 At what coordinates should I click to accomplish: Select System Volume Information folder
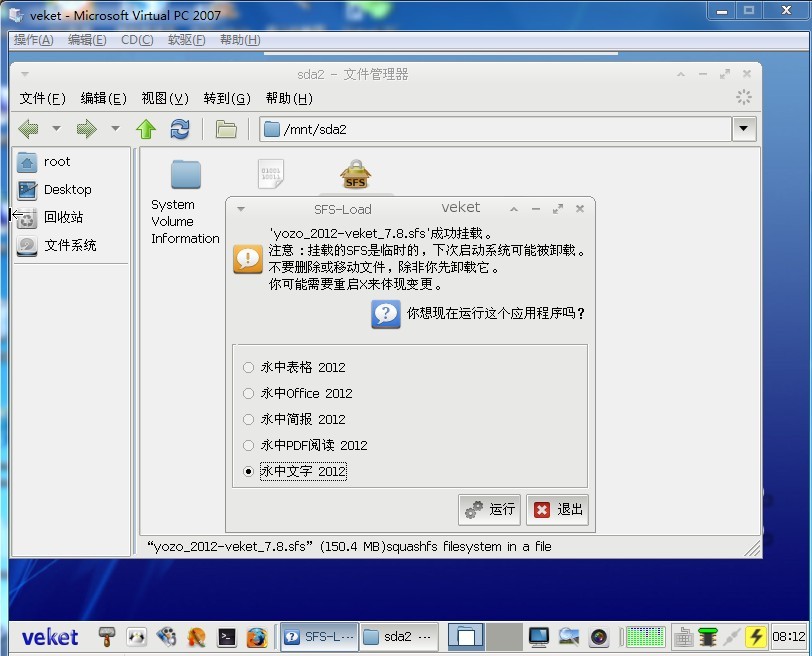click(185, 202)
